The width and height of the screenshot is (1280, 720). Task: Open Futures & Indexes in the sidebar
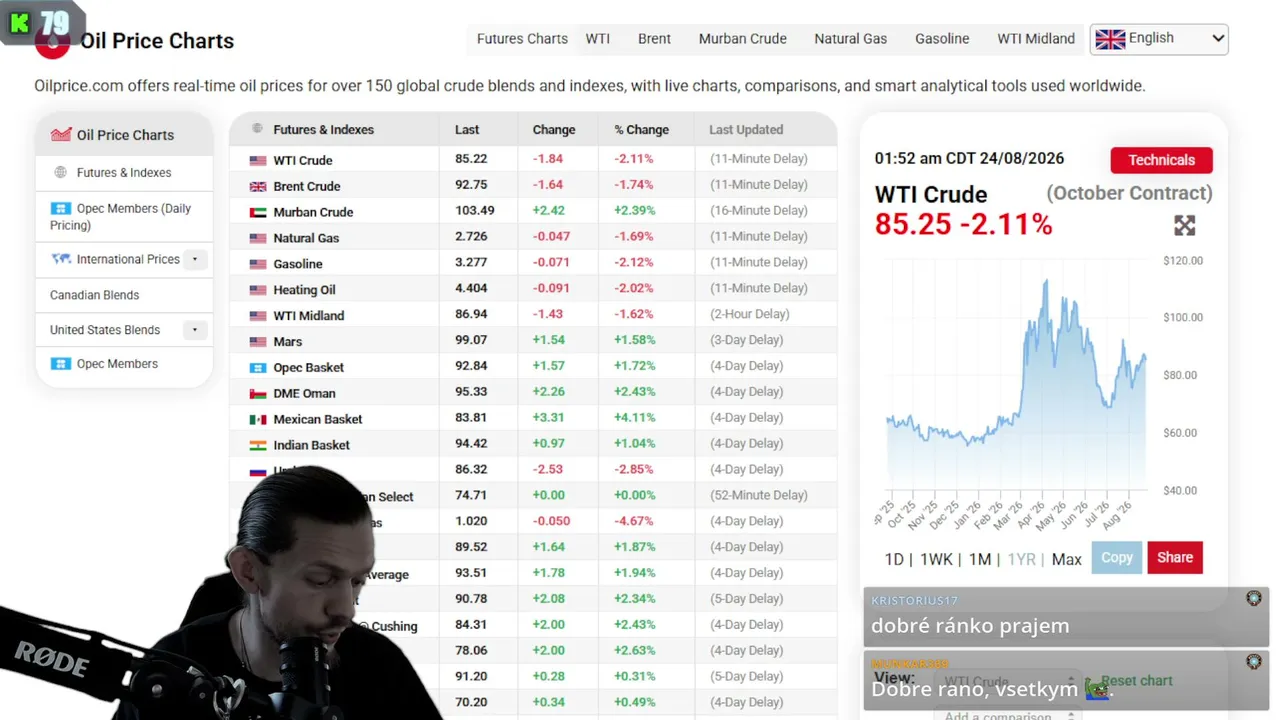(x=124, y=172)
